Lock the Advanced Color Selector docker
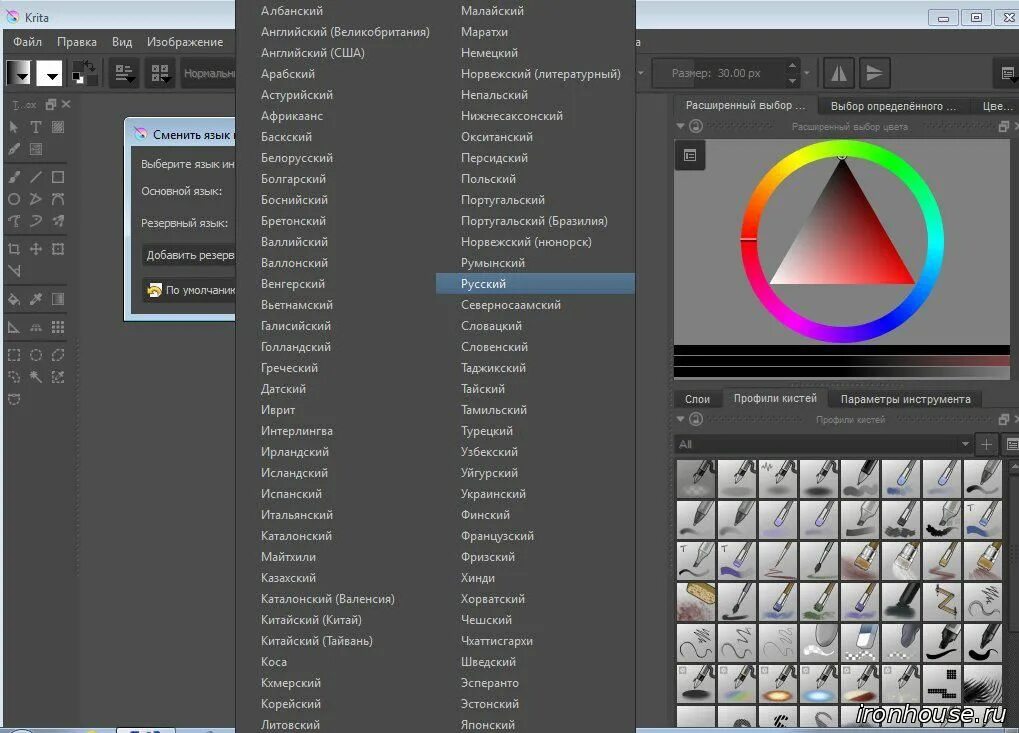Screen dimensions: 1019x733 695,126
